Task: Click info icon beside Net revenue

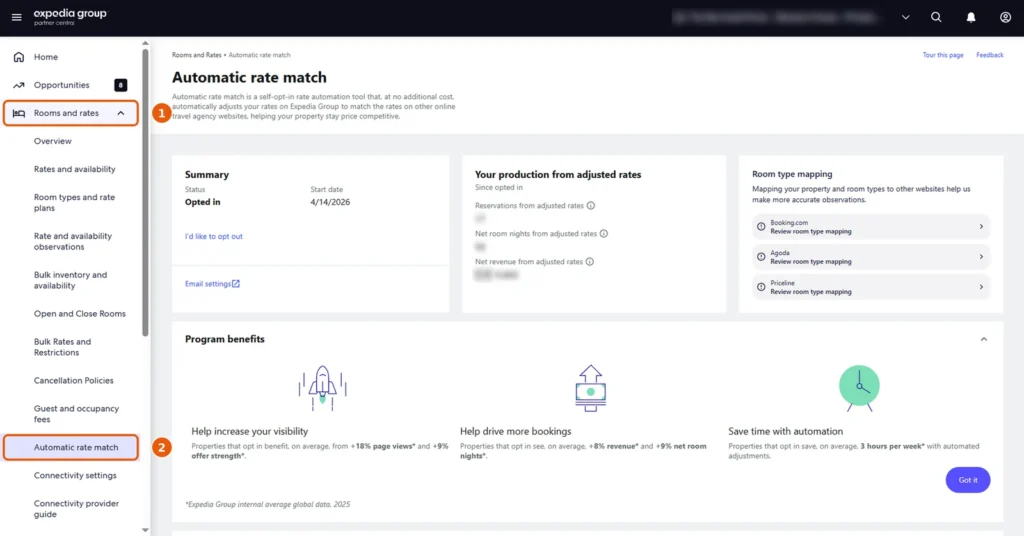Action: coord(590,262)
